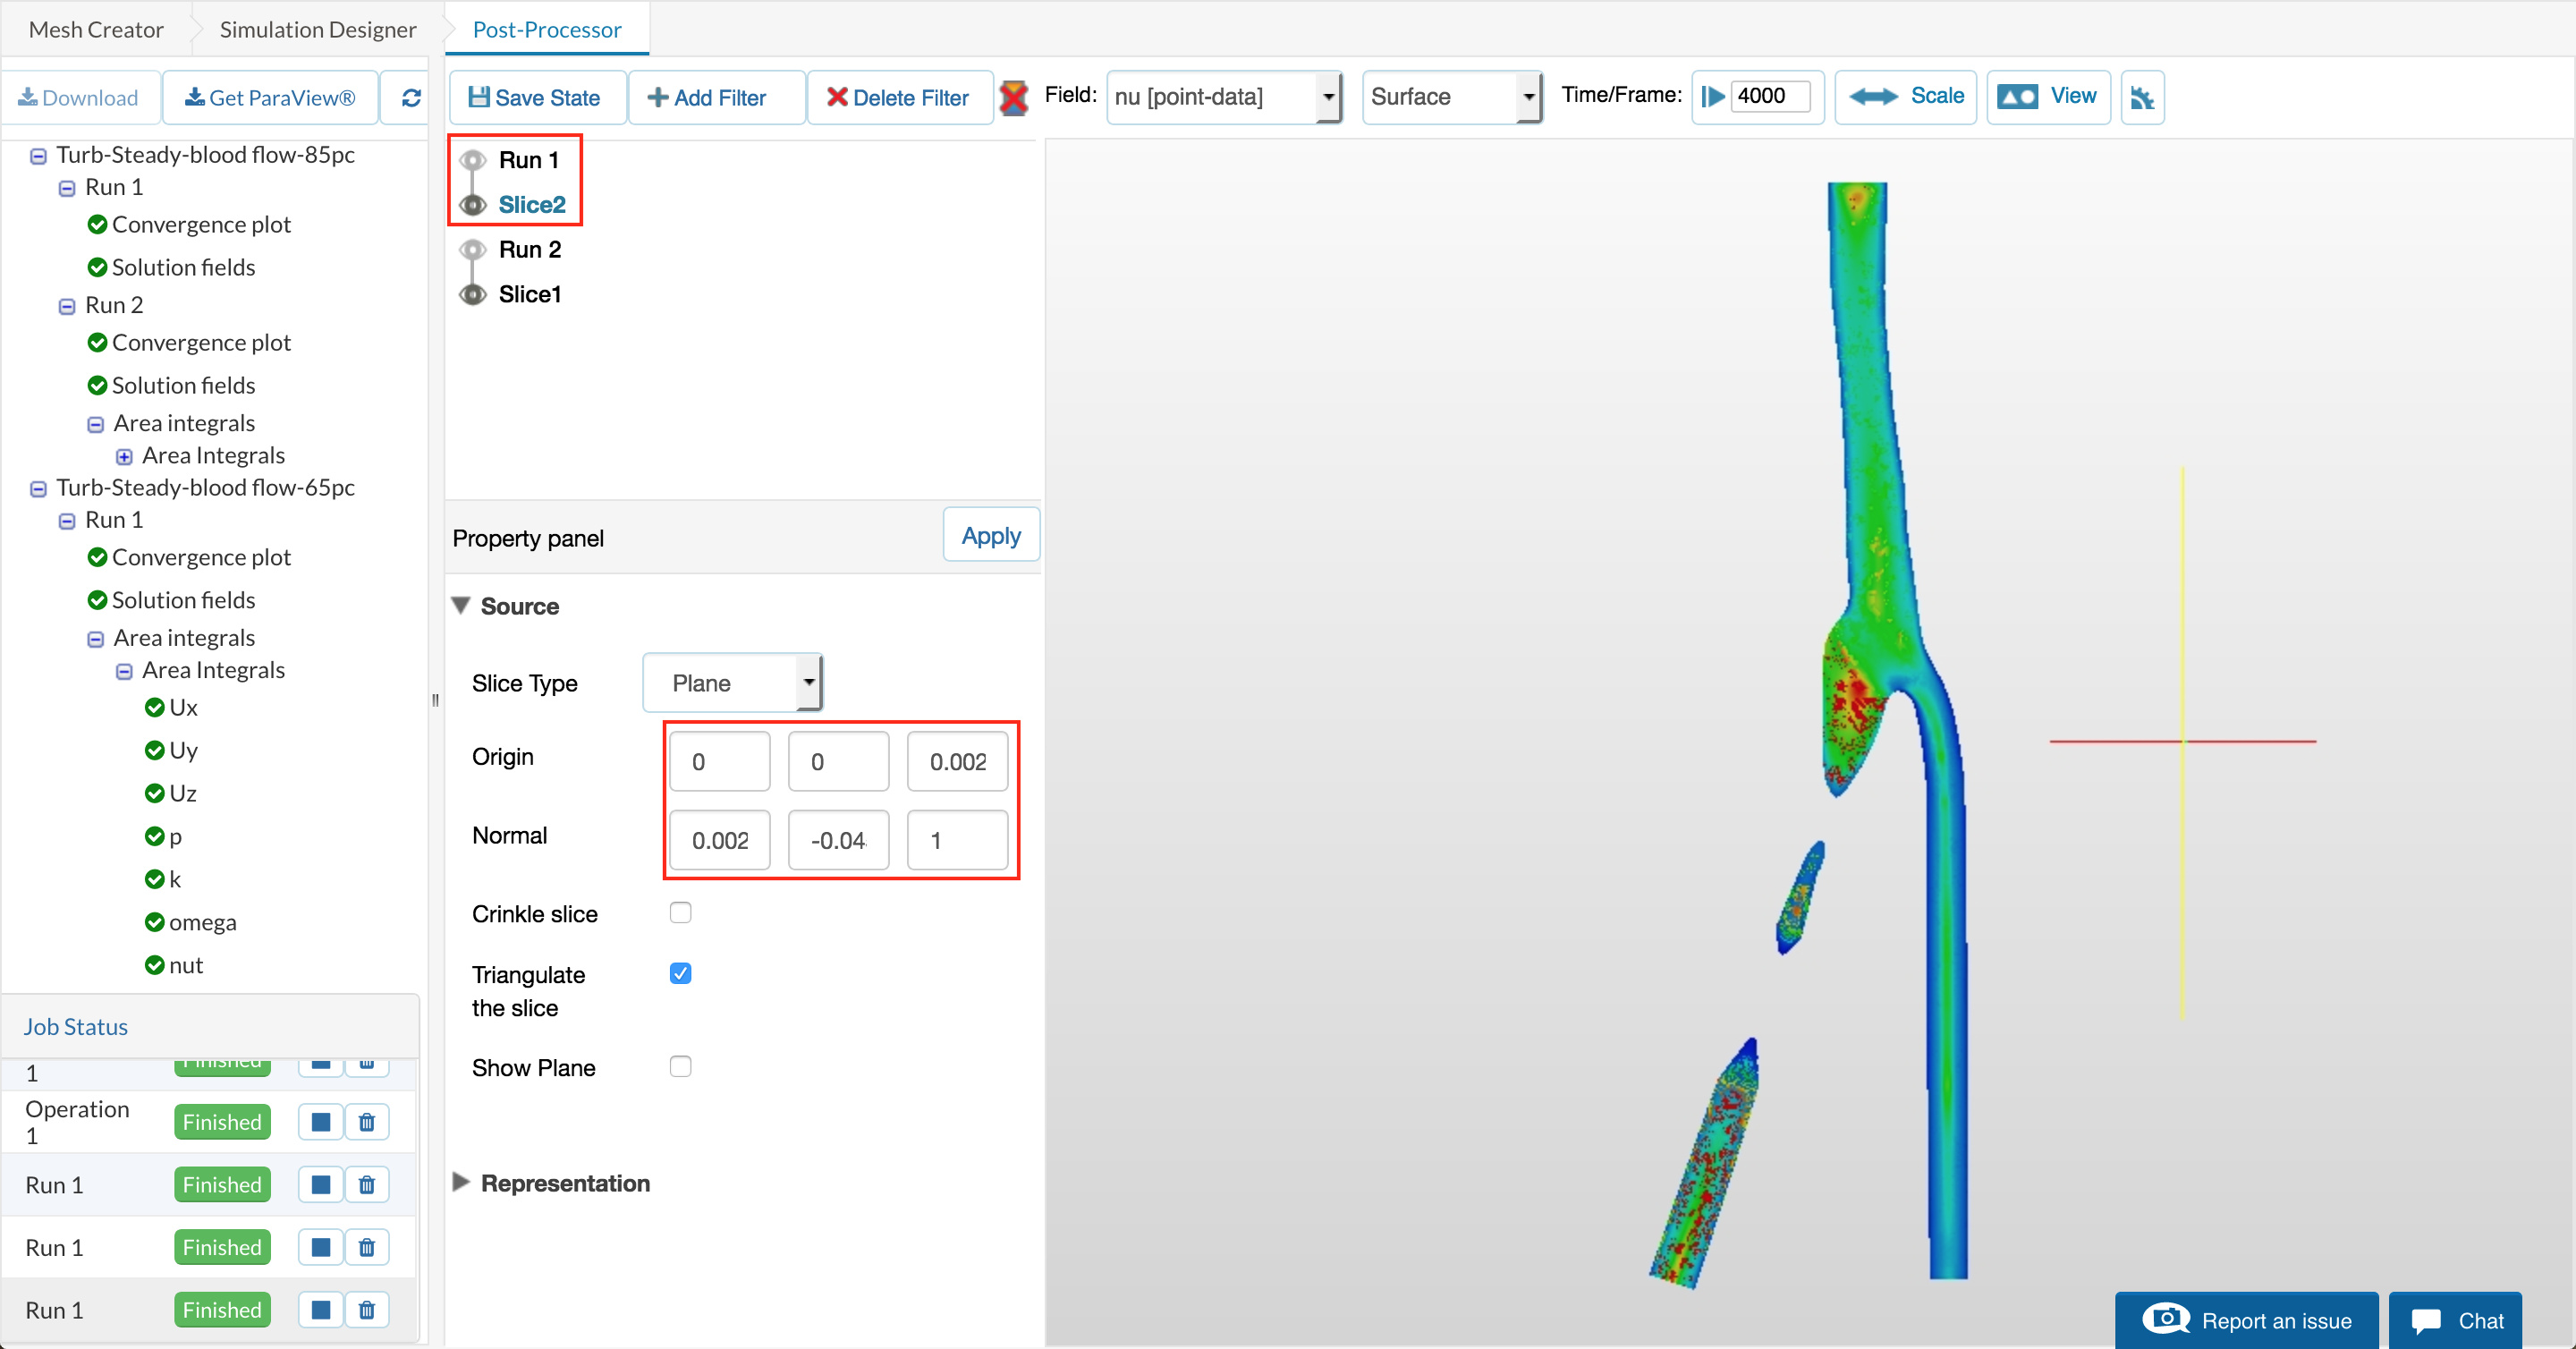This screenshot has width=2576, height=1349.
Task: Enable the Crinkle slice checkbox
Action: pyautogui.click(x=681, y=912)
